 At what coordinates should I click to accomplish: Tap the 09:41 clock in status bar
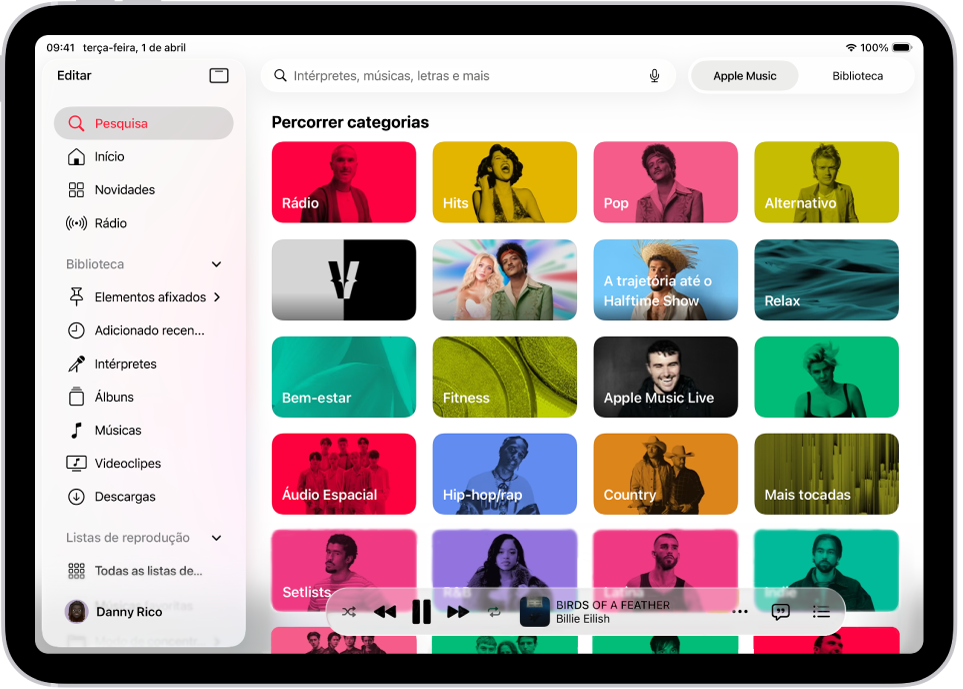coord(60,47)
